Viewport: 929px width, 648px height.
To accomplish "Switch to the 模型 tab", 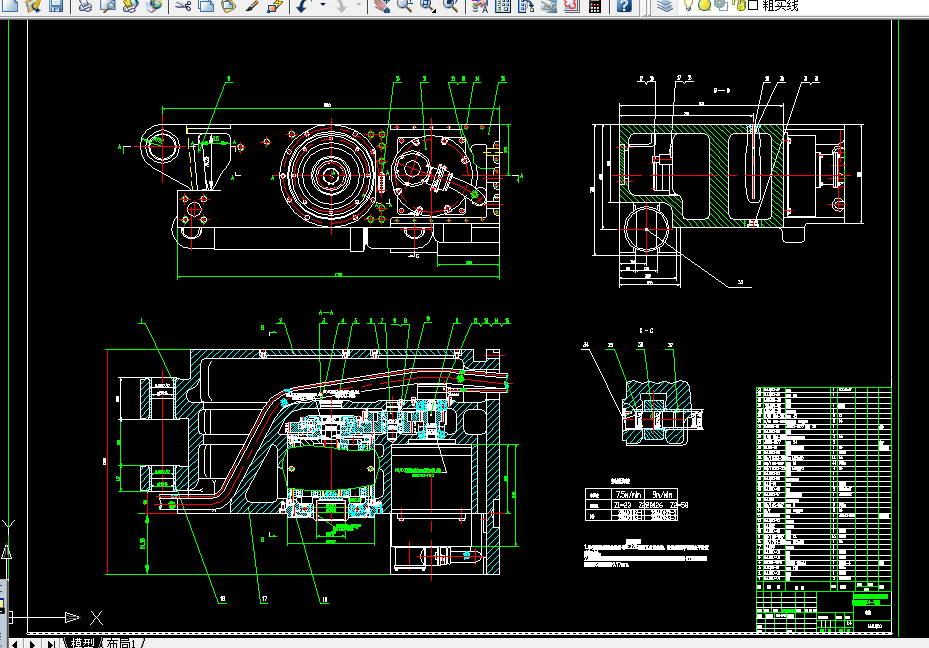I will [82, 643].
